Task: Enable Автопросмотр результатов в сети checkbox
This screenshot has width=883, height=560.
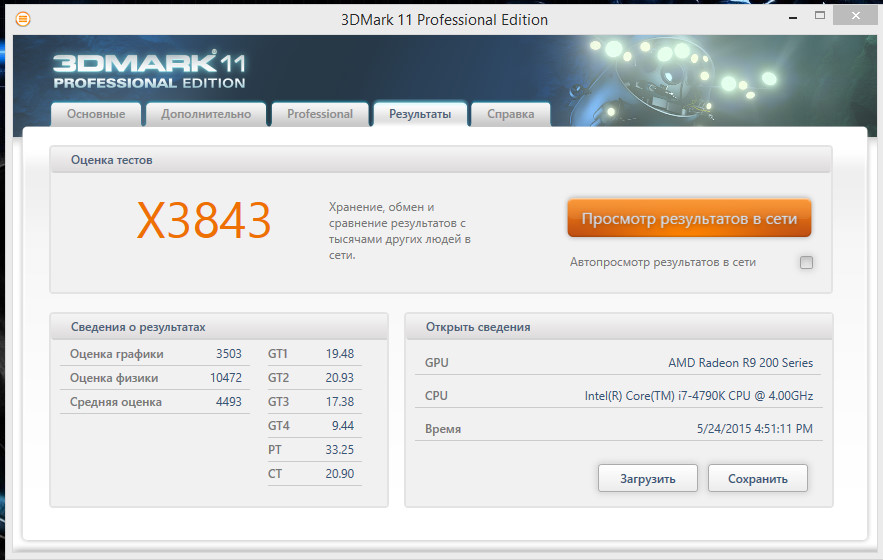Action: (x=806, y=263)
